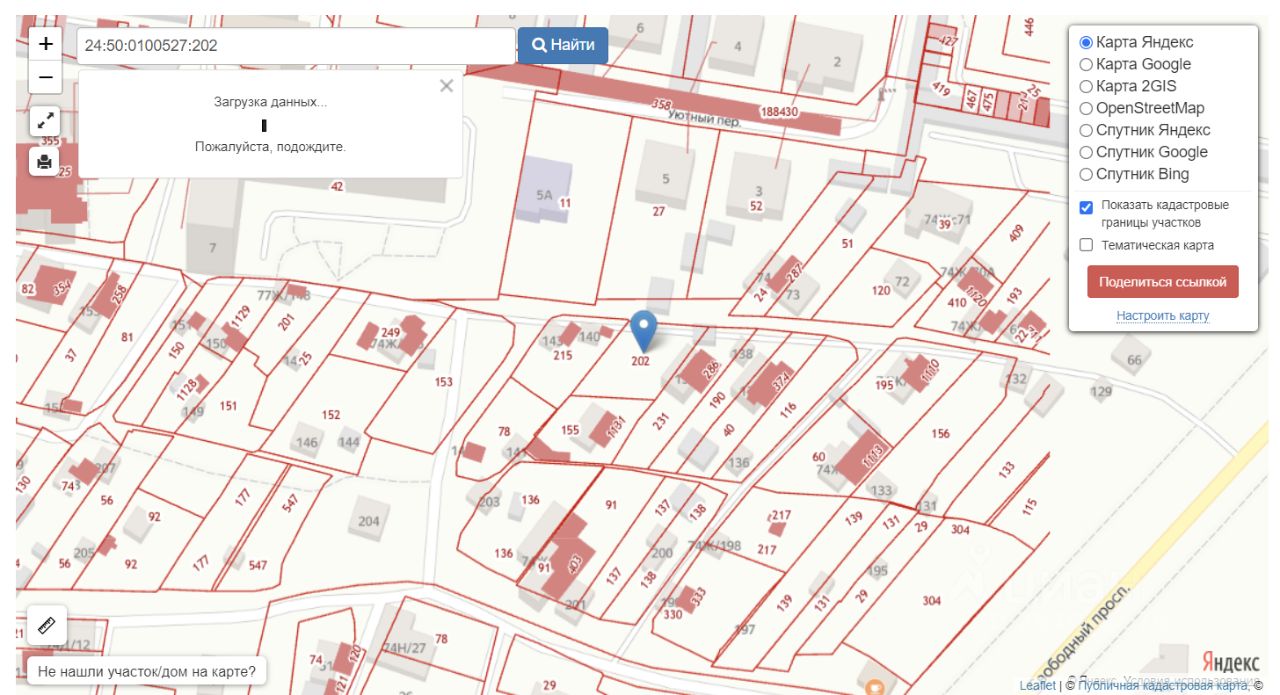The height and width of the screenshot is (695, 1280).
Task: Select parcel number 156
Action: 940,434
